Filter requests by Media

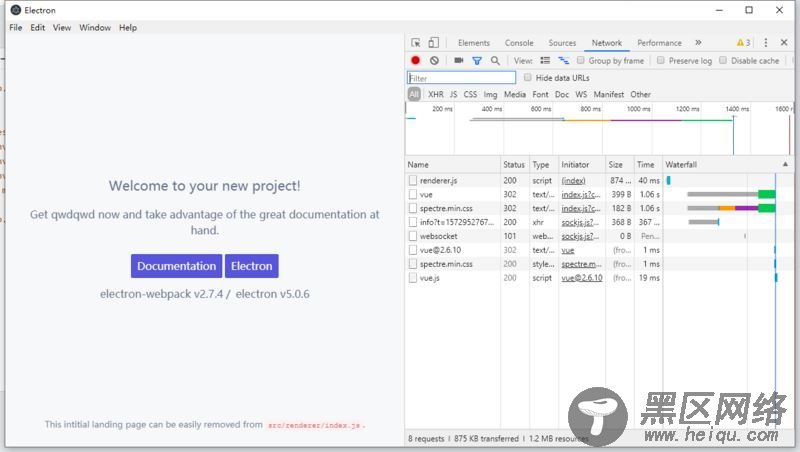tap(515, 94)
